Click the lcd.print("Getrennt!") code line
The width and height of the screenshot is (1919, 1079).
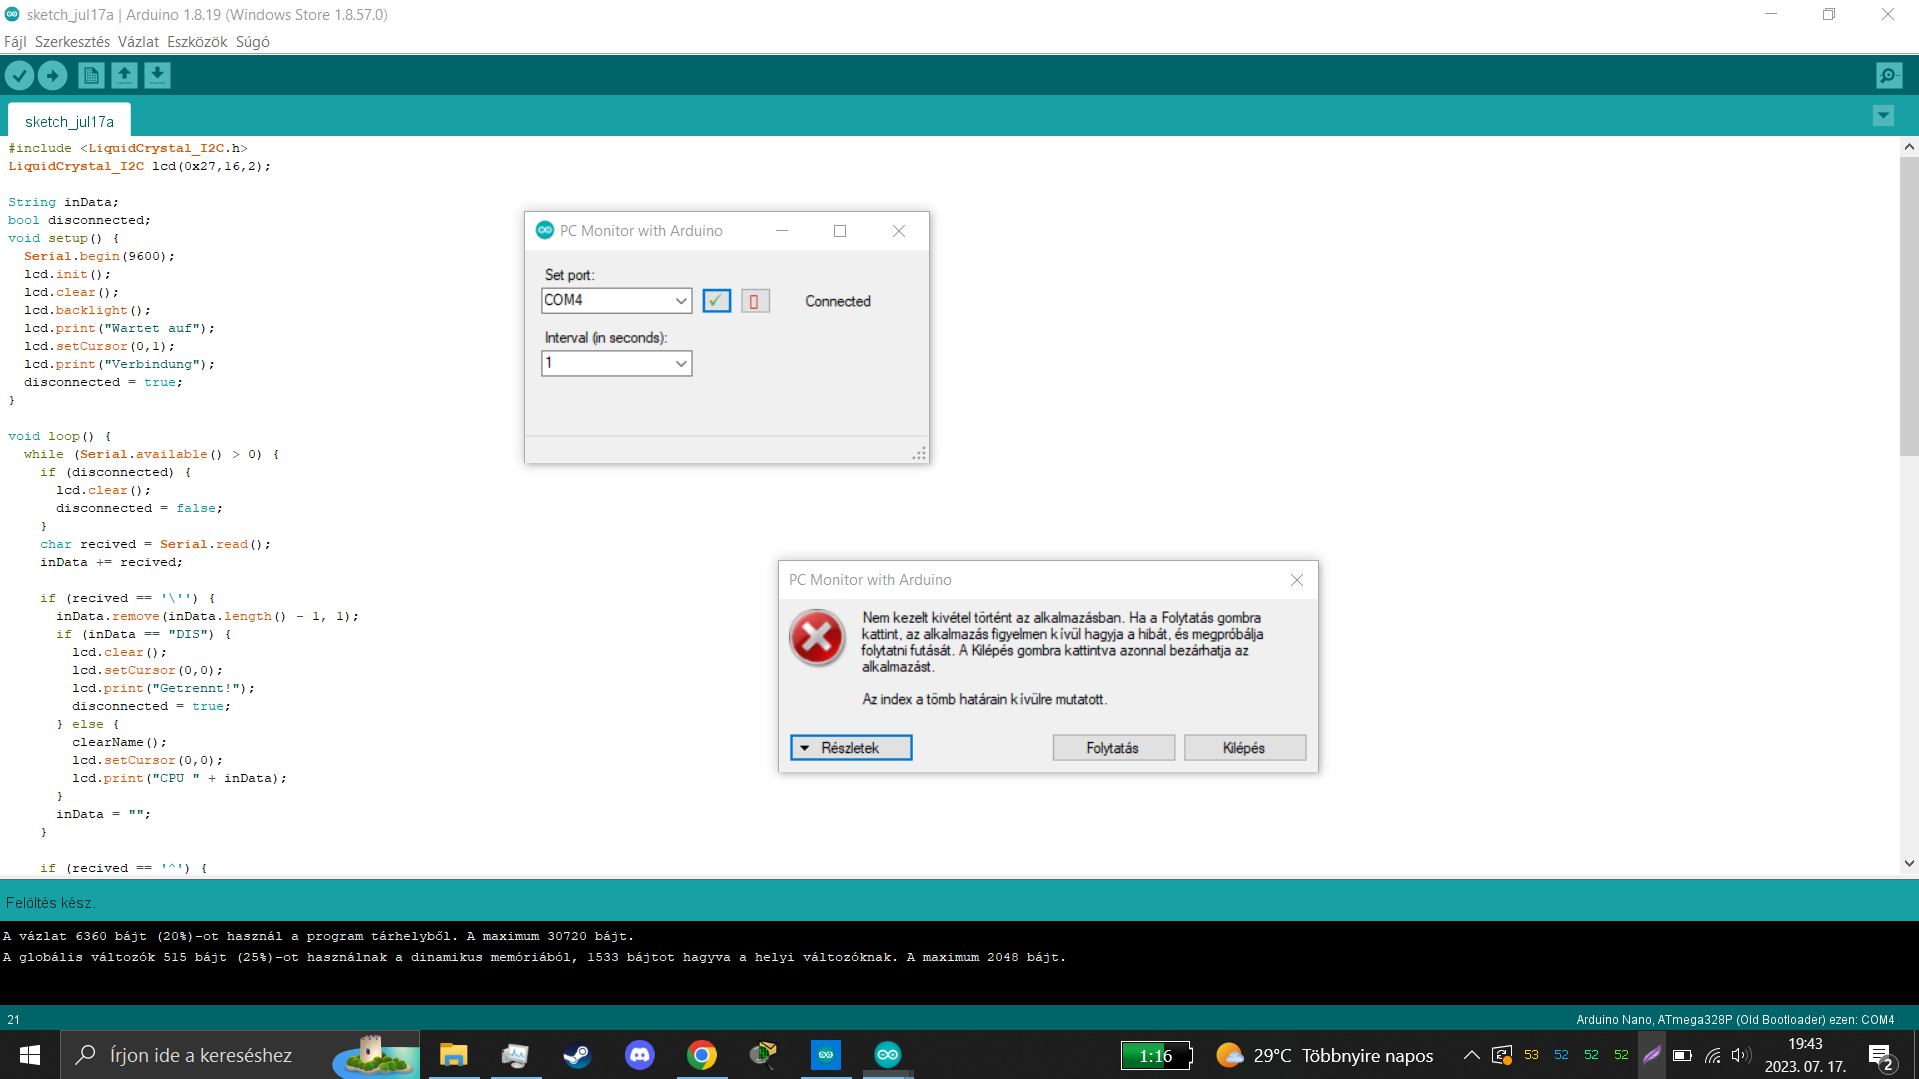163,688
